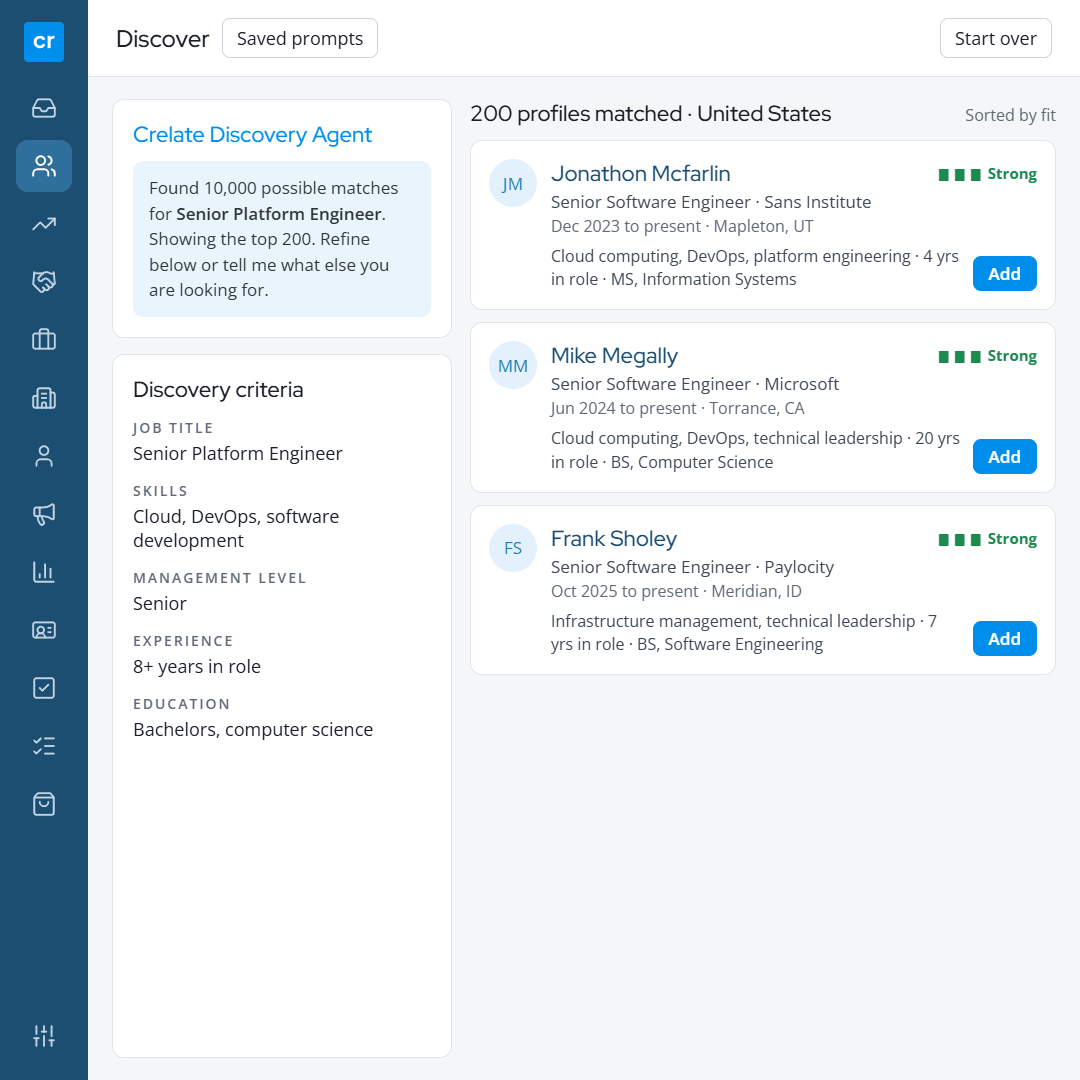Screen dimensions: 1080x1080
Task: Click the 'Sorted by fit' label
Action: (x=1010, y=115)
